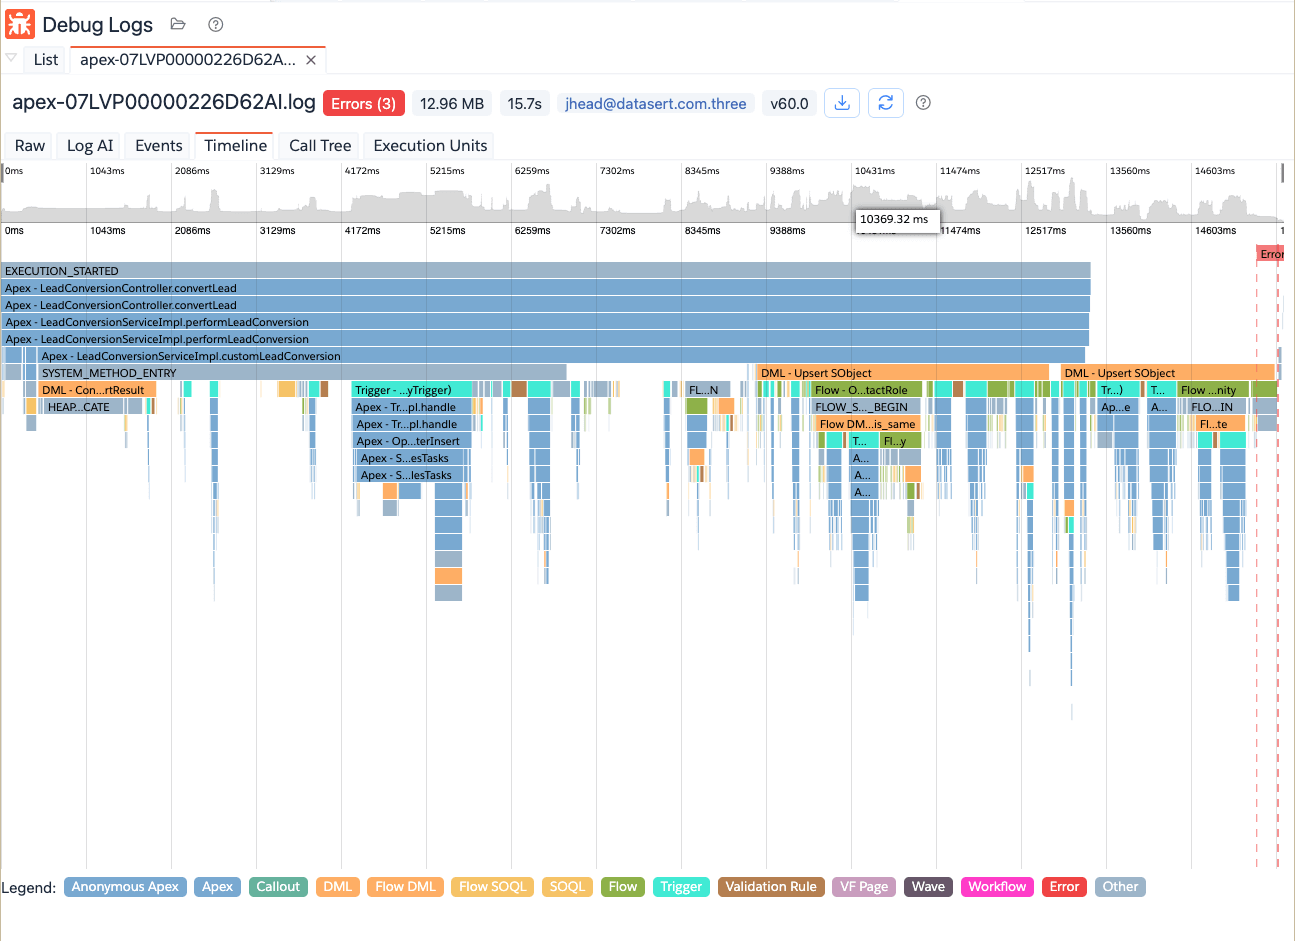Click help icon beside Debug Logs title

[x=215, y=24]
